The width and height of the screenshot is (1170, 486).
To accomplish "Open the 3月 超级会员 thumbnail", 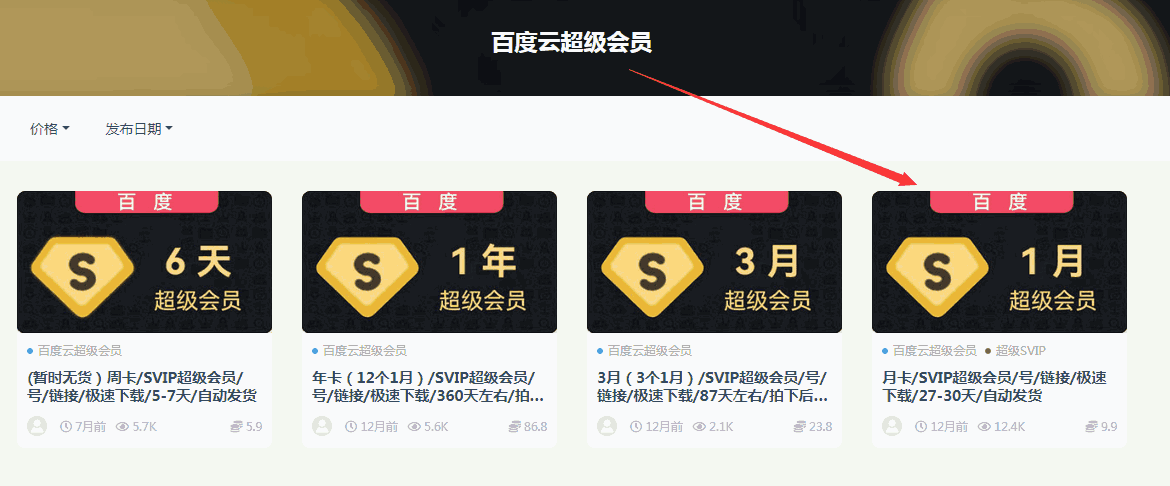I will (715, 262).
